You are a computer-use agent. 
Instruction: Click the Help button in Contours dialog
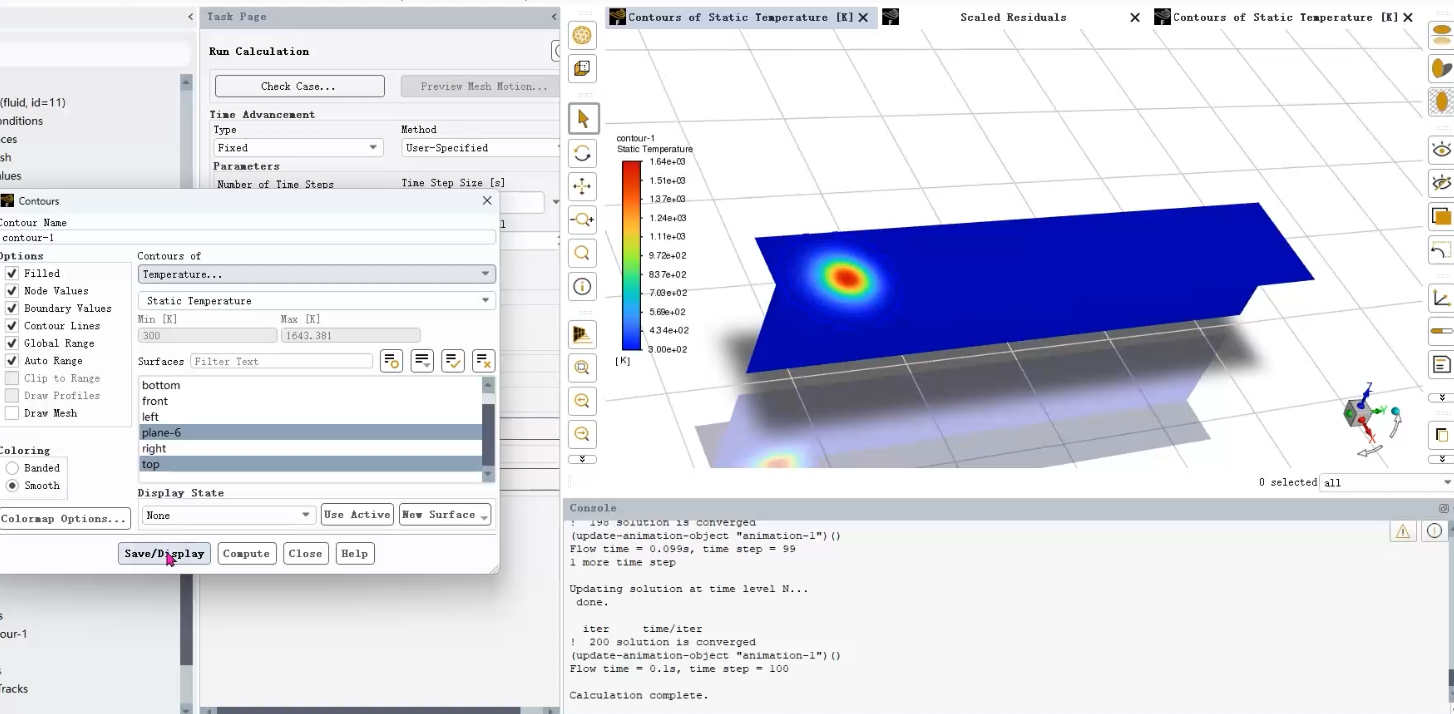tap(354, 554)
